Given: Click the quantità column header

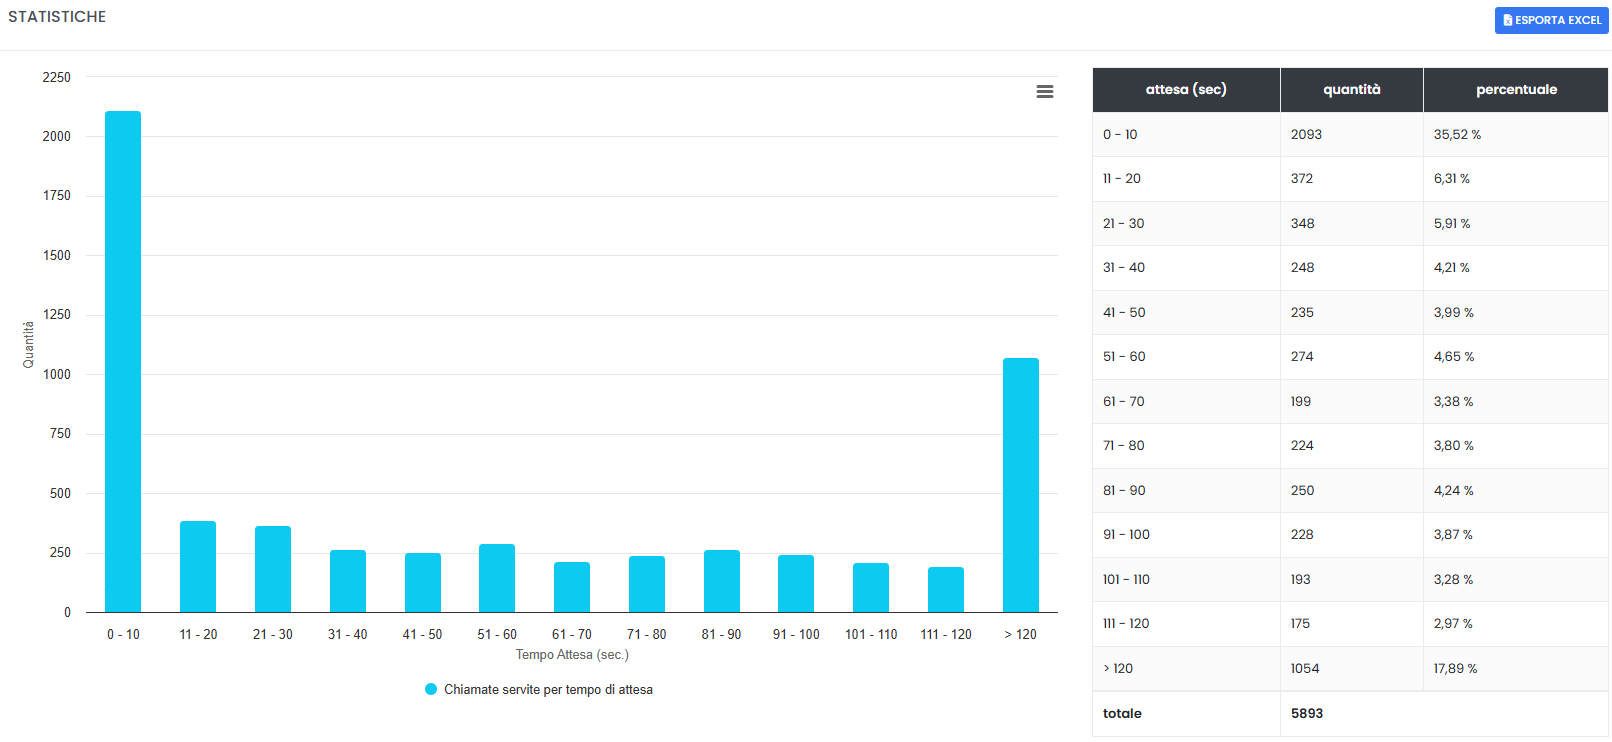Looking at the screenshot, I should click(x=1351, y=90).
